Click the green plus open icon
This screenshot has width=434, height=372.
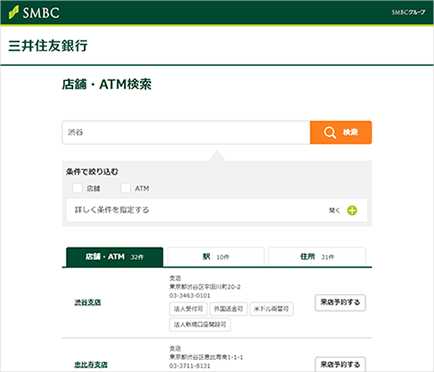tap(352, 210)
